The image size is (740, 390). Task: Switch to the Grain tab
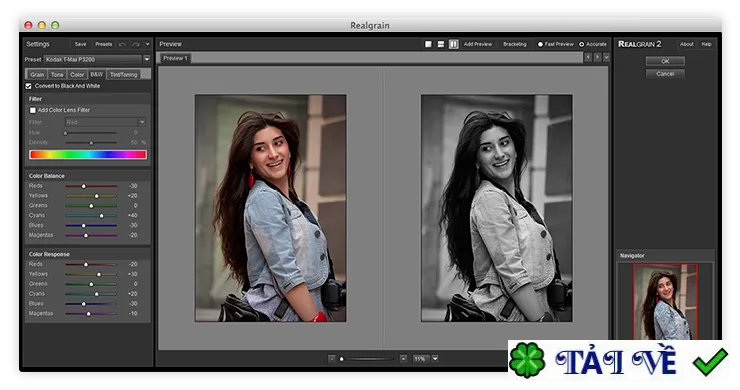[37, 75]
